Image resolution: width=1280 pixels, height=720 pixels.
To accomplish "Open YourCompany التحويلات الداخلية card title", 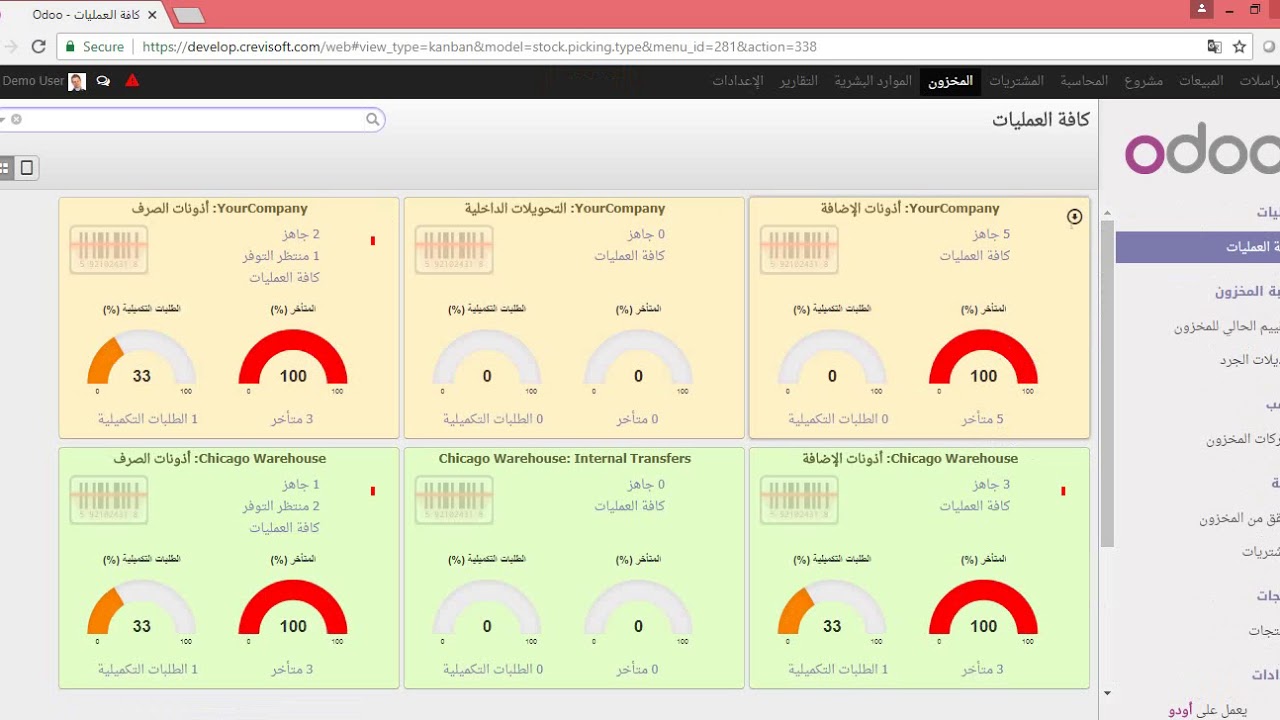I will (564, 209).
